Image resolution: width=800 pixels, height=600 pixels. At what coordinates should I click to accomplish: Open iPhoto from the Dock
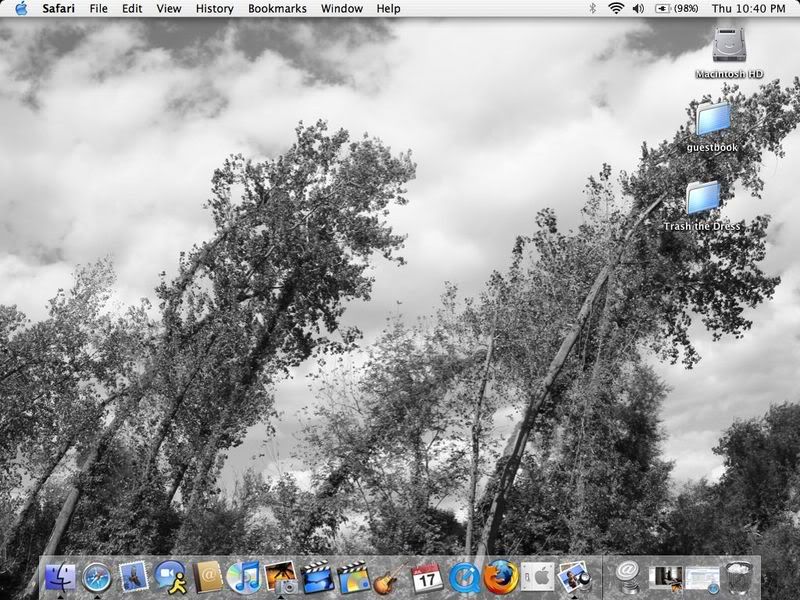[x=281, y=578]
